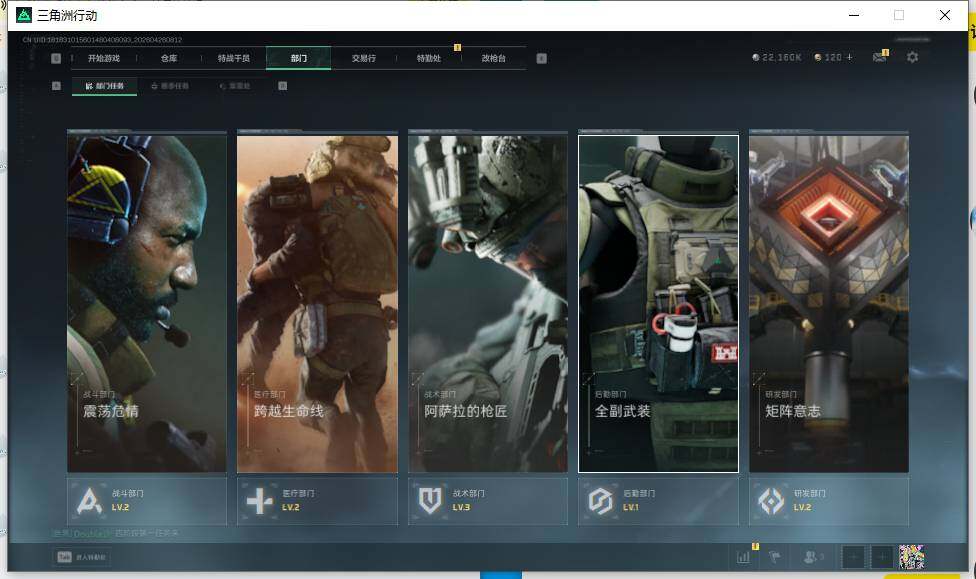Click the 研发部门 diamond emblem icon

click(x=771, y=501)
